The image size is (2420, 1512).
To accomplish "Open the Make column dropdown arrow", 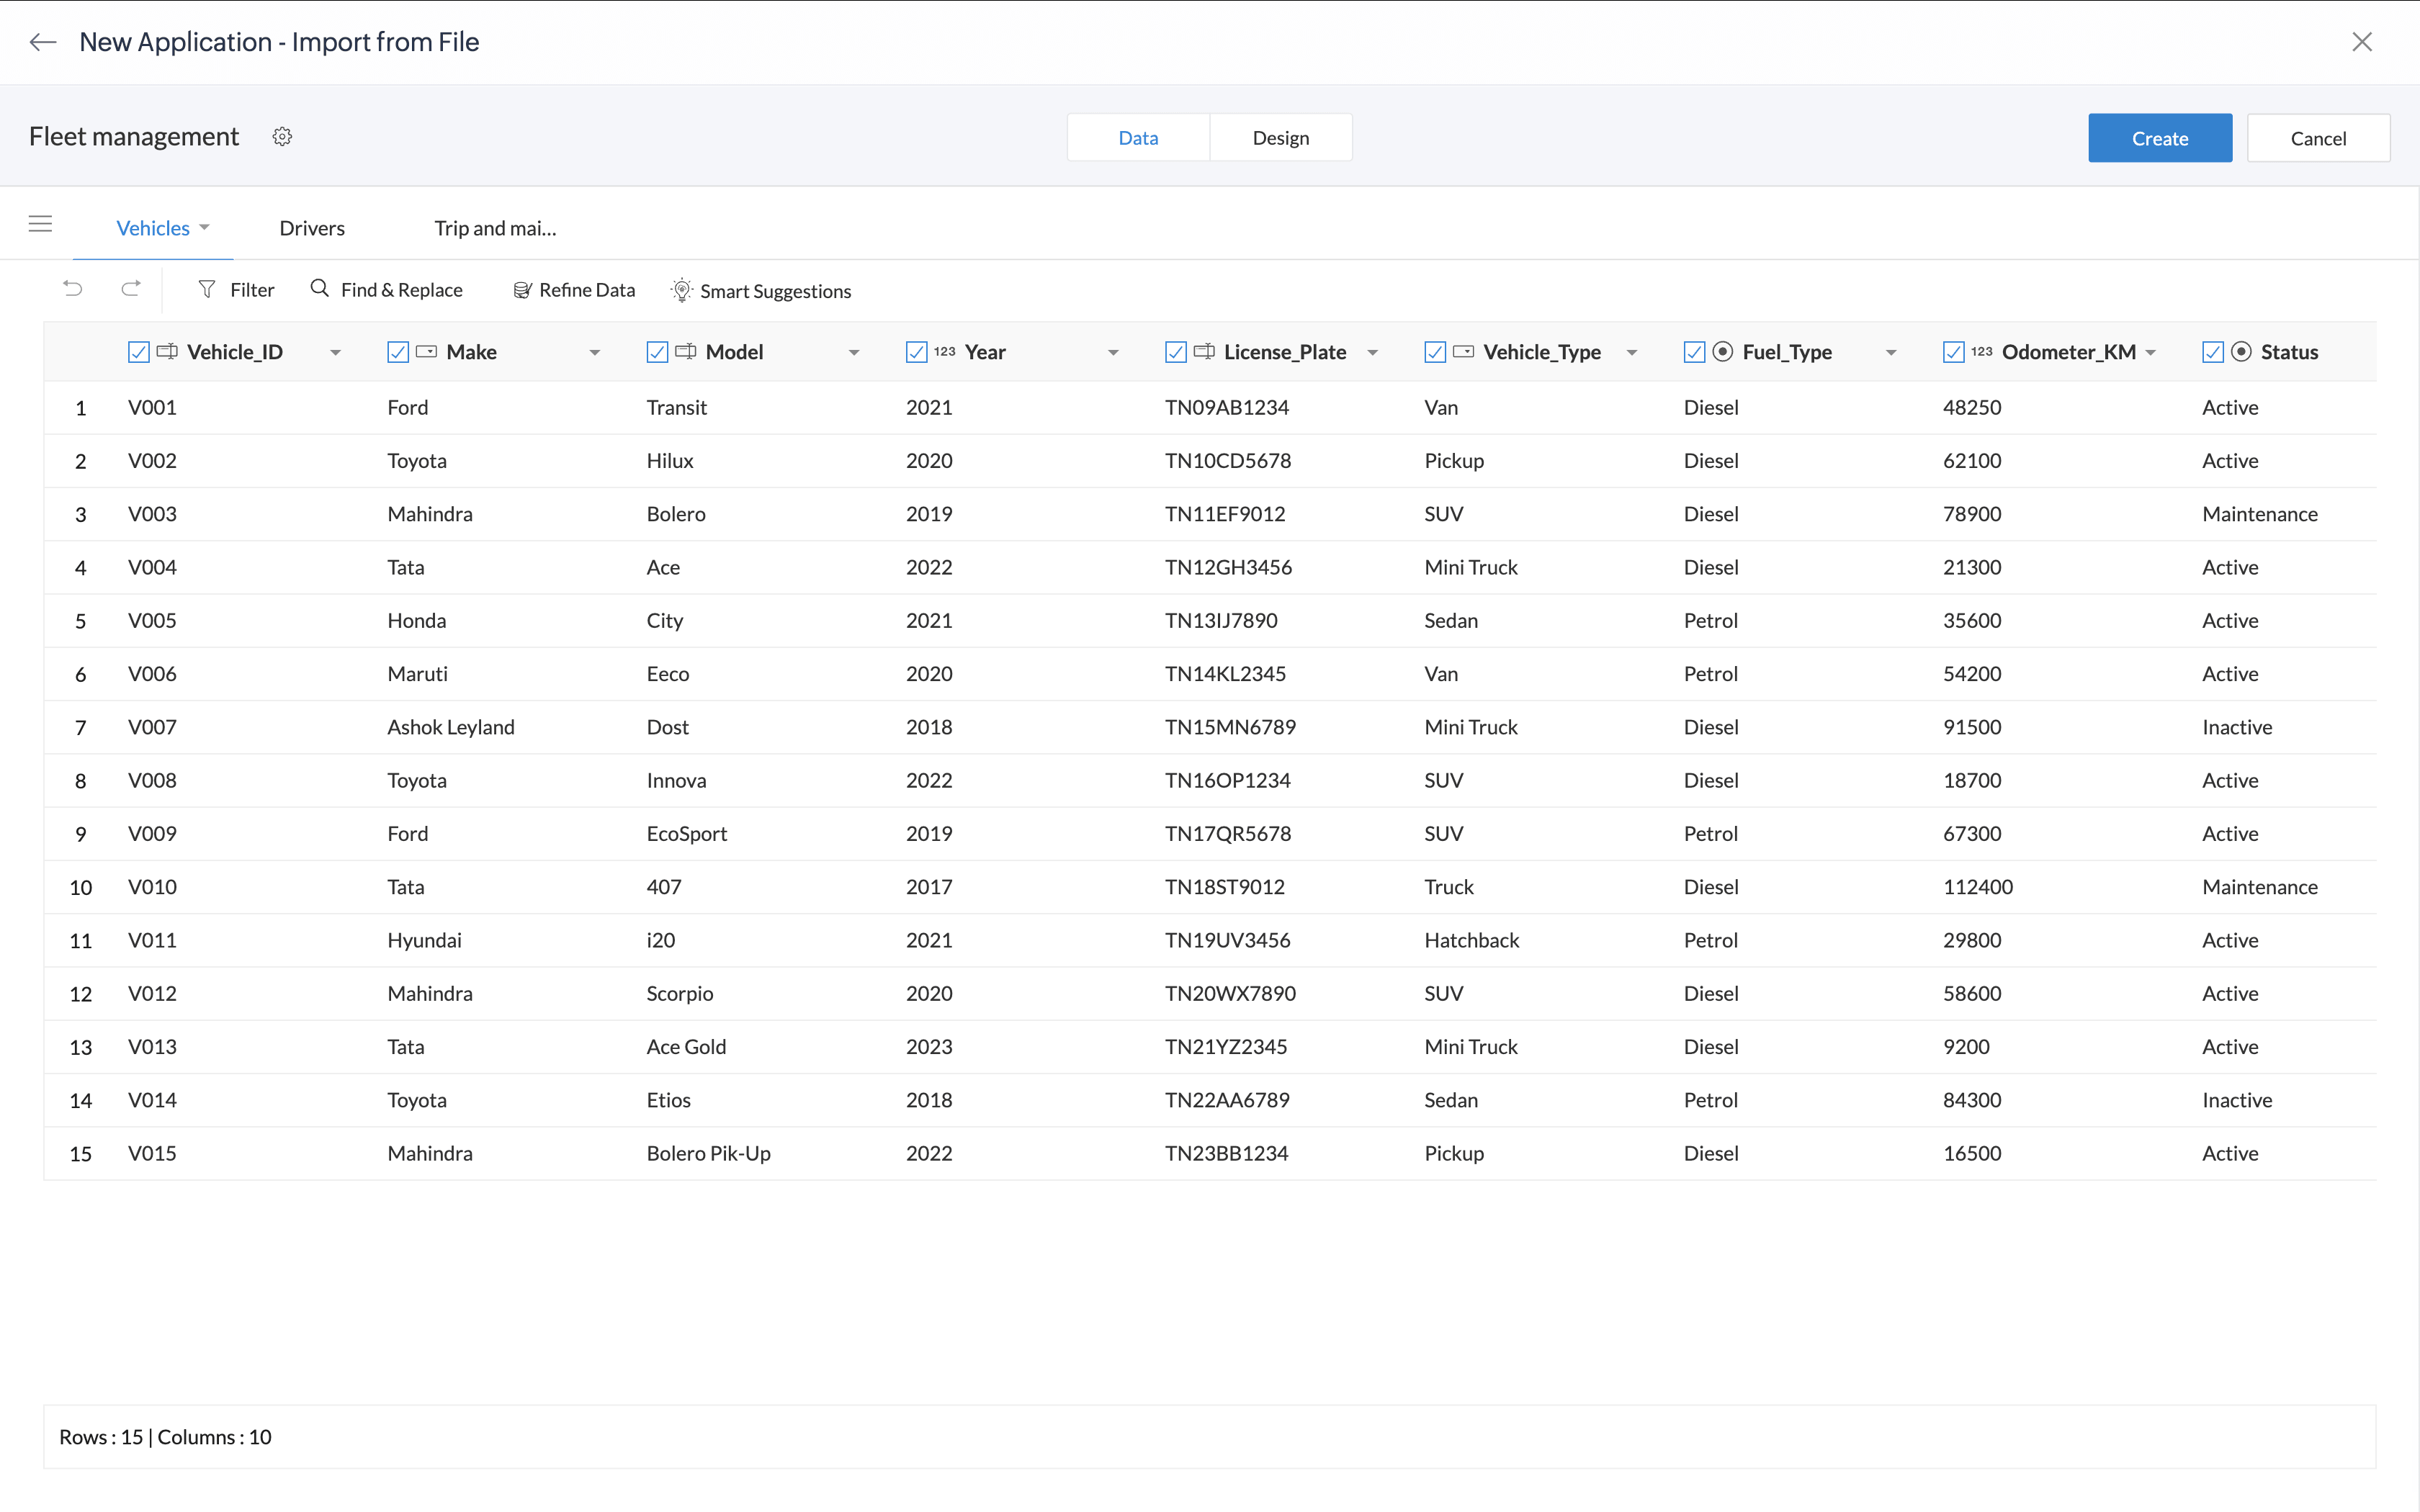I will coord(595,353).
